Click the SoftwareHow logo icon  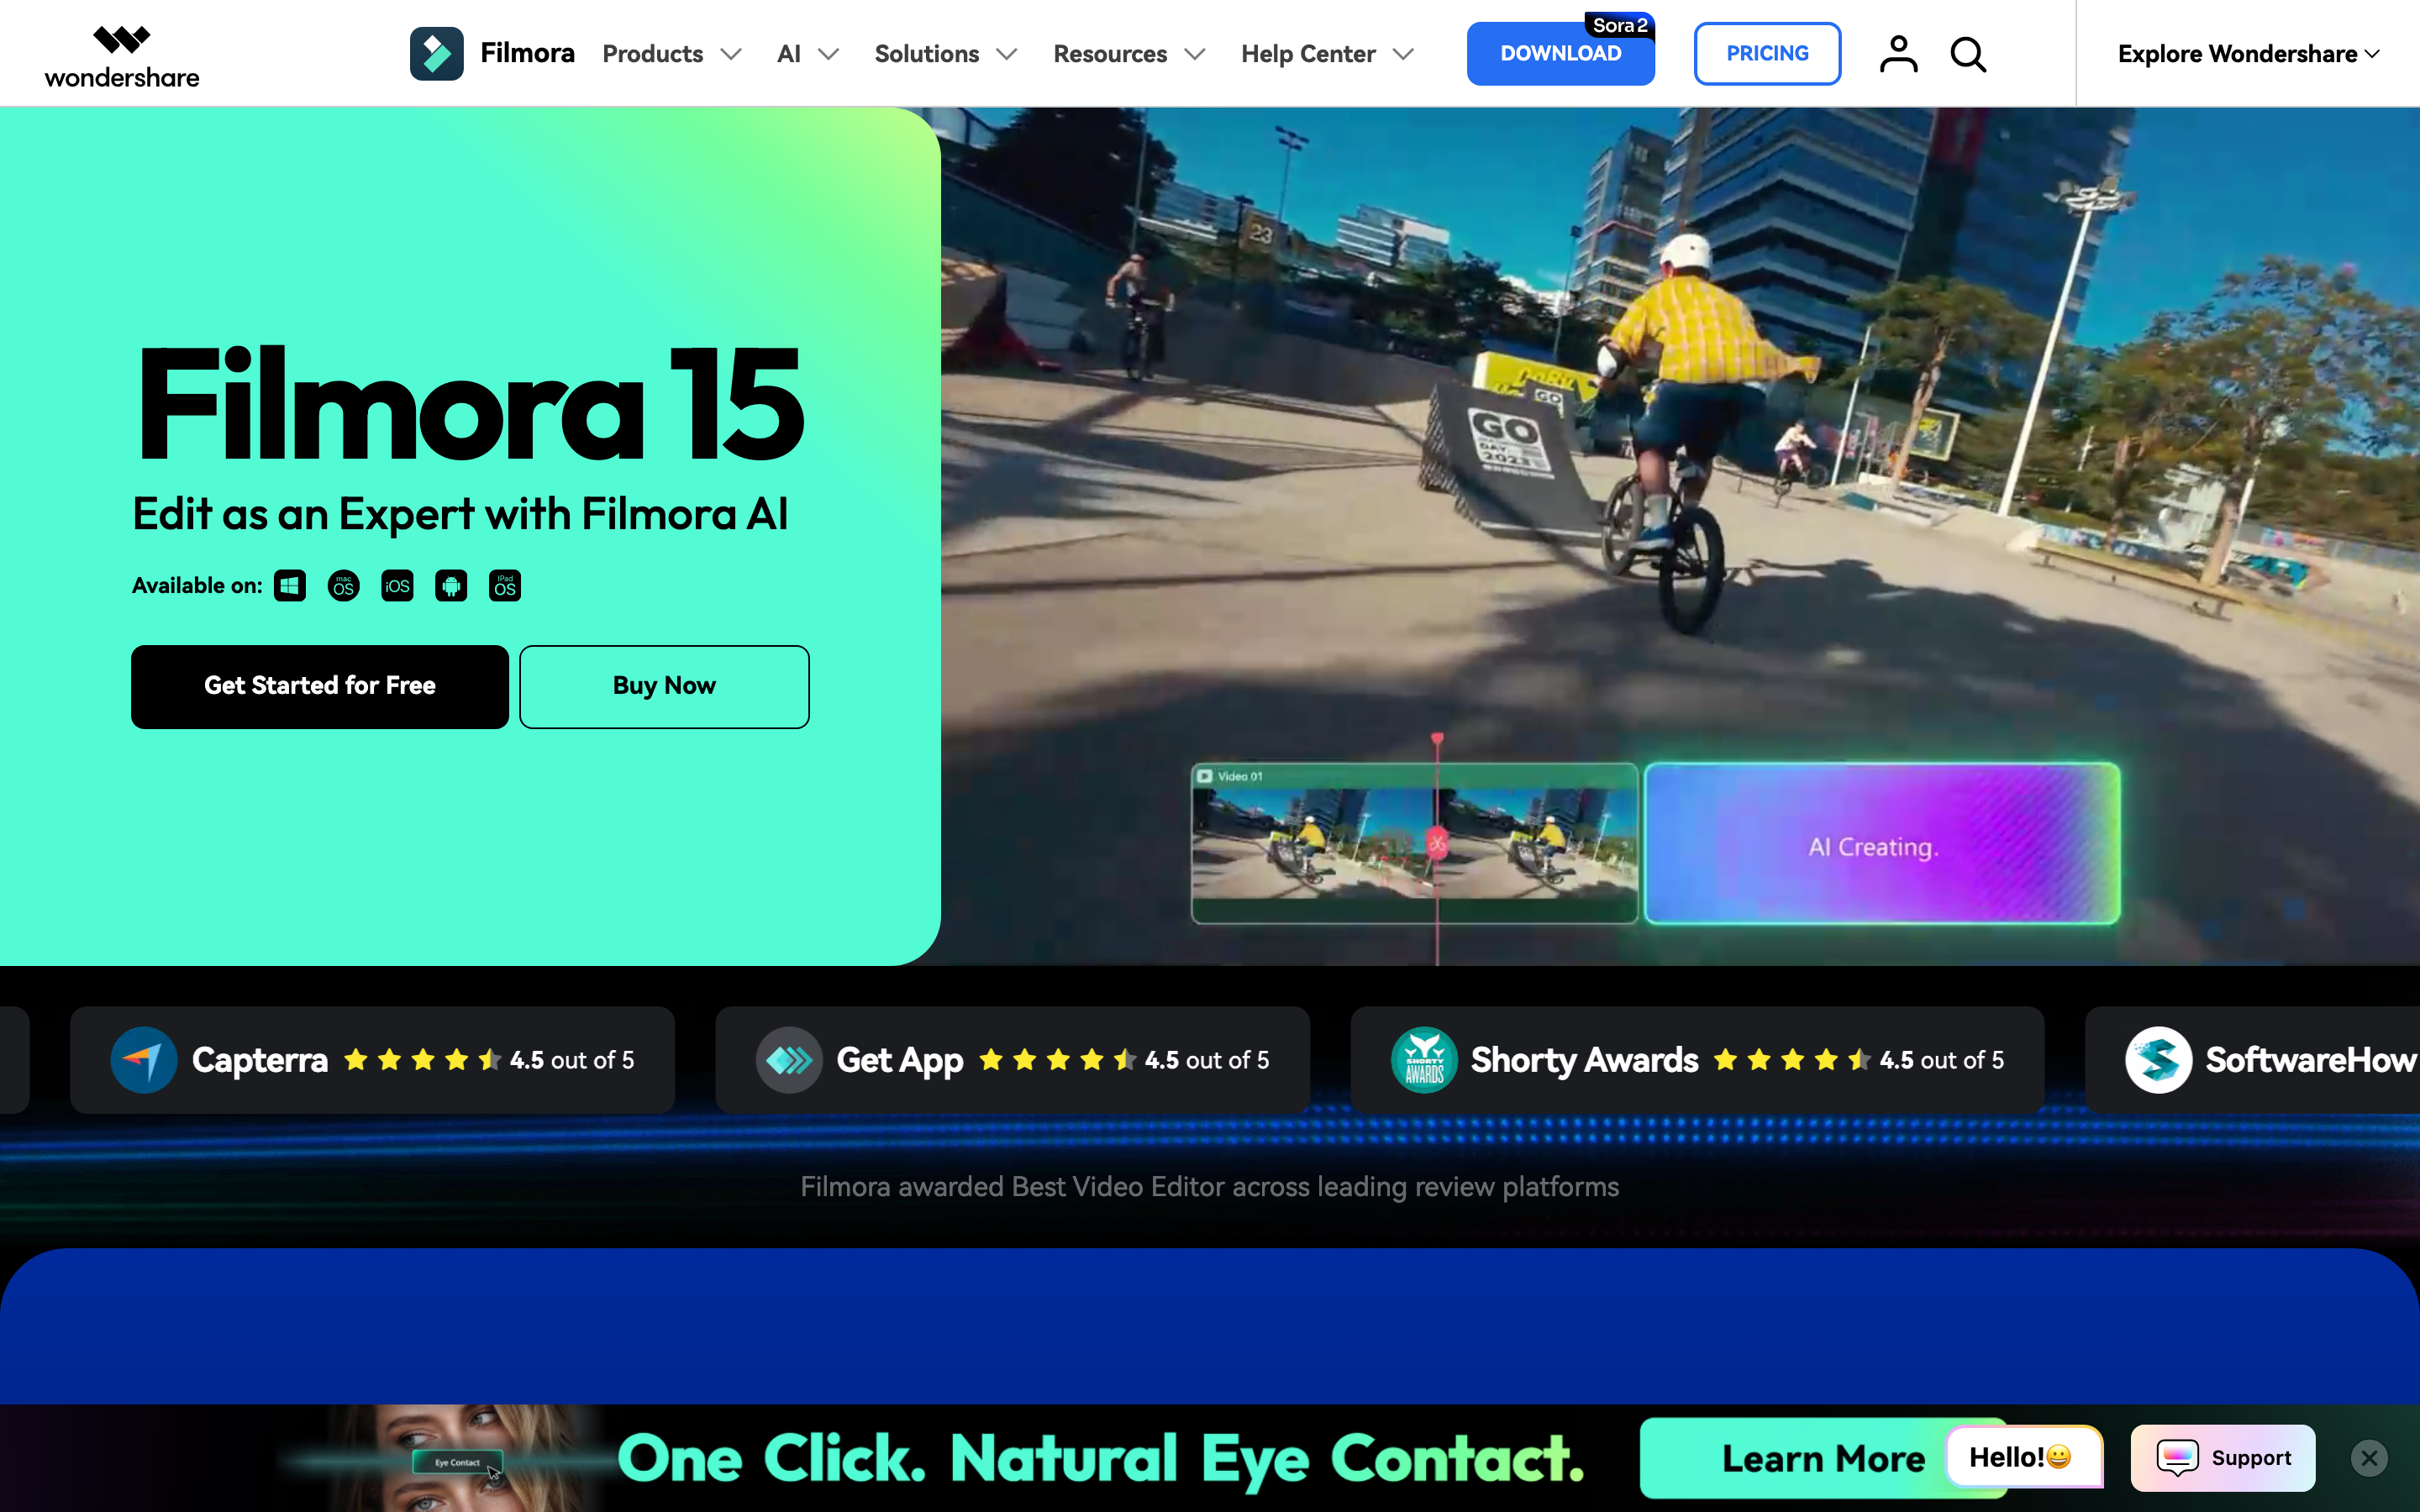(x=2158, y=1060)
